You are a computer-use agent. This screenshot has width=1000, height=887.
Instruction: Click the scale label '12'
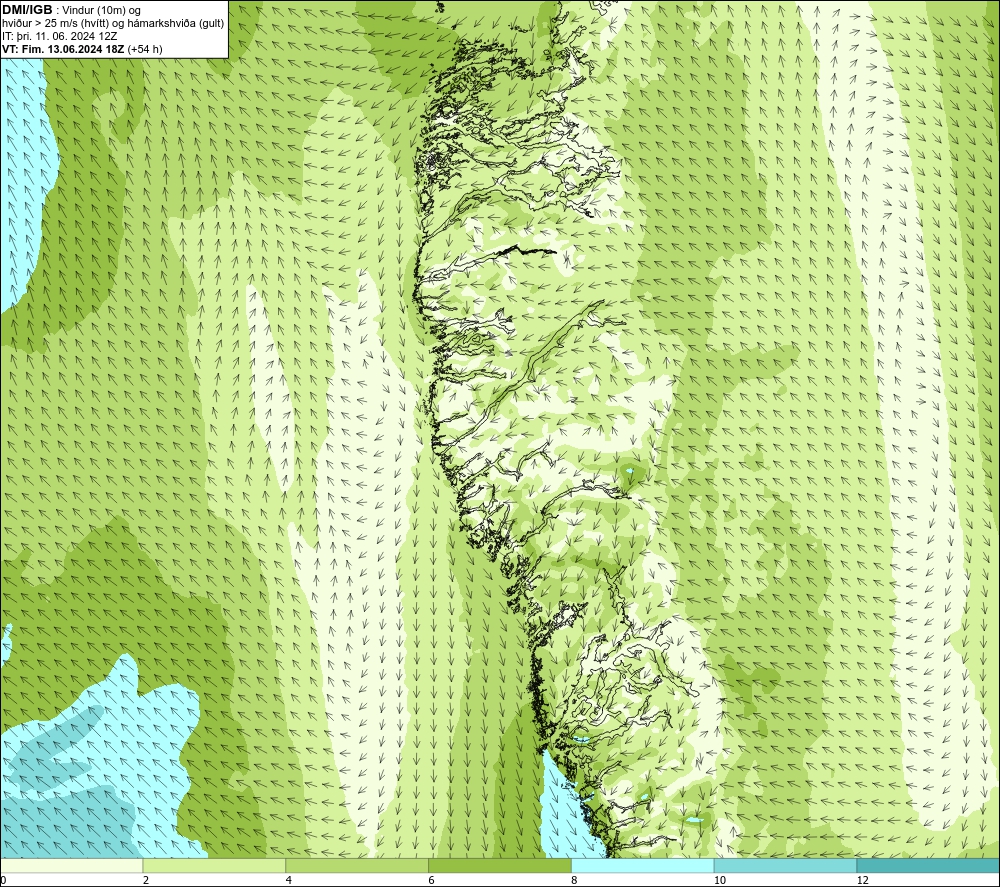[x=863, y=880]
